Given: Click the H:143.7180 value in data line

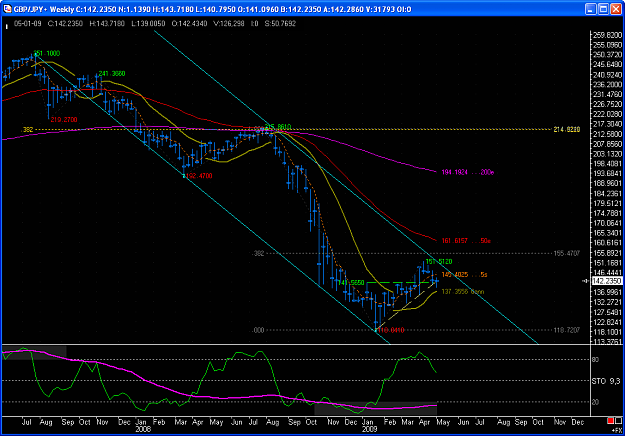Looking at the screenshot, I should point(107,24).
